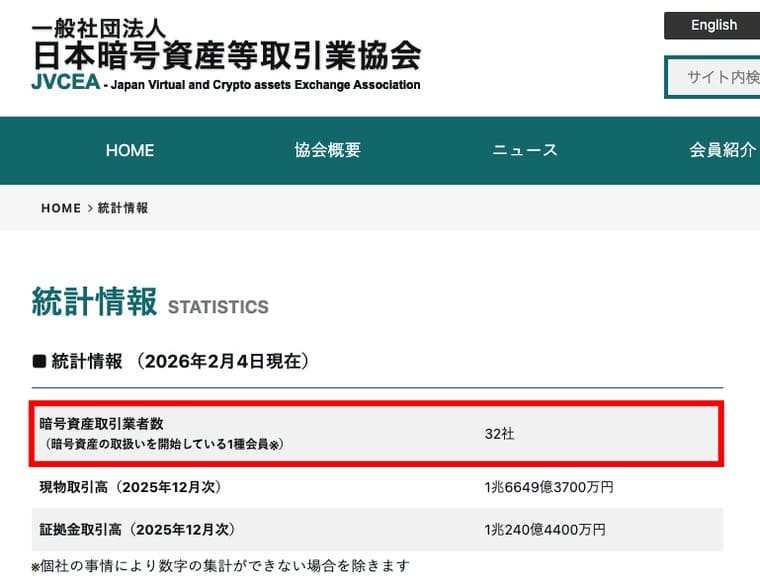Viewport: 760px width, 588px height.
Task: Click the 日本暗号資産等取引業協会 site logo
Action: point(226,54)
